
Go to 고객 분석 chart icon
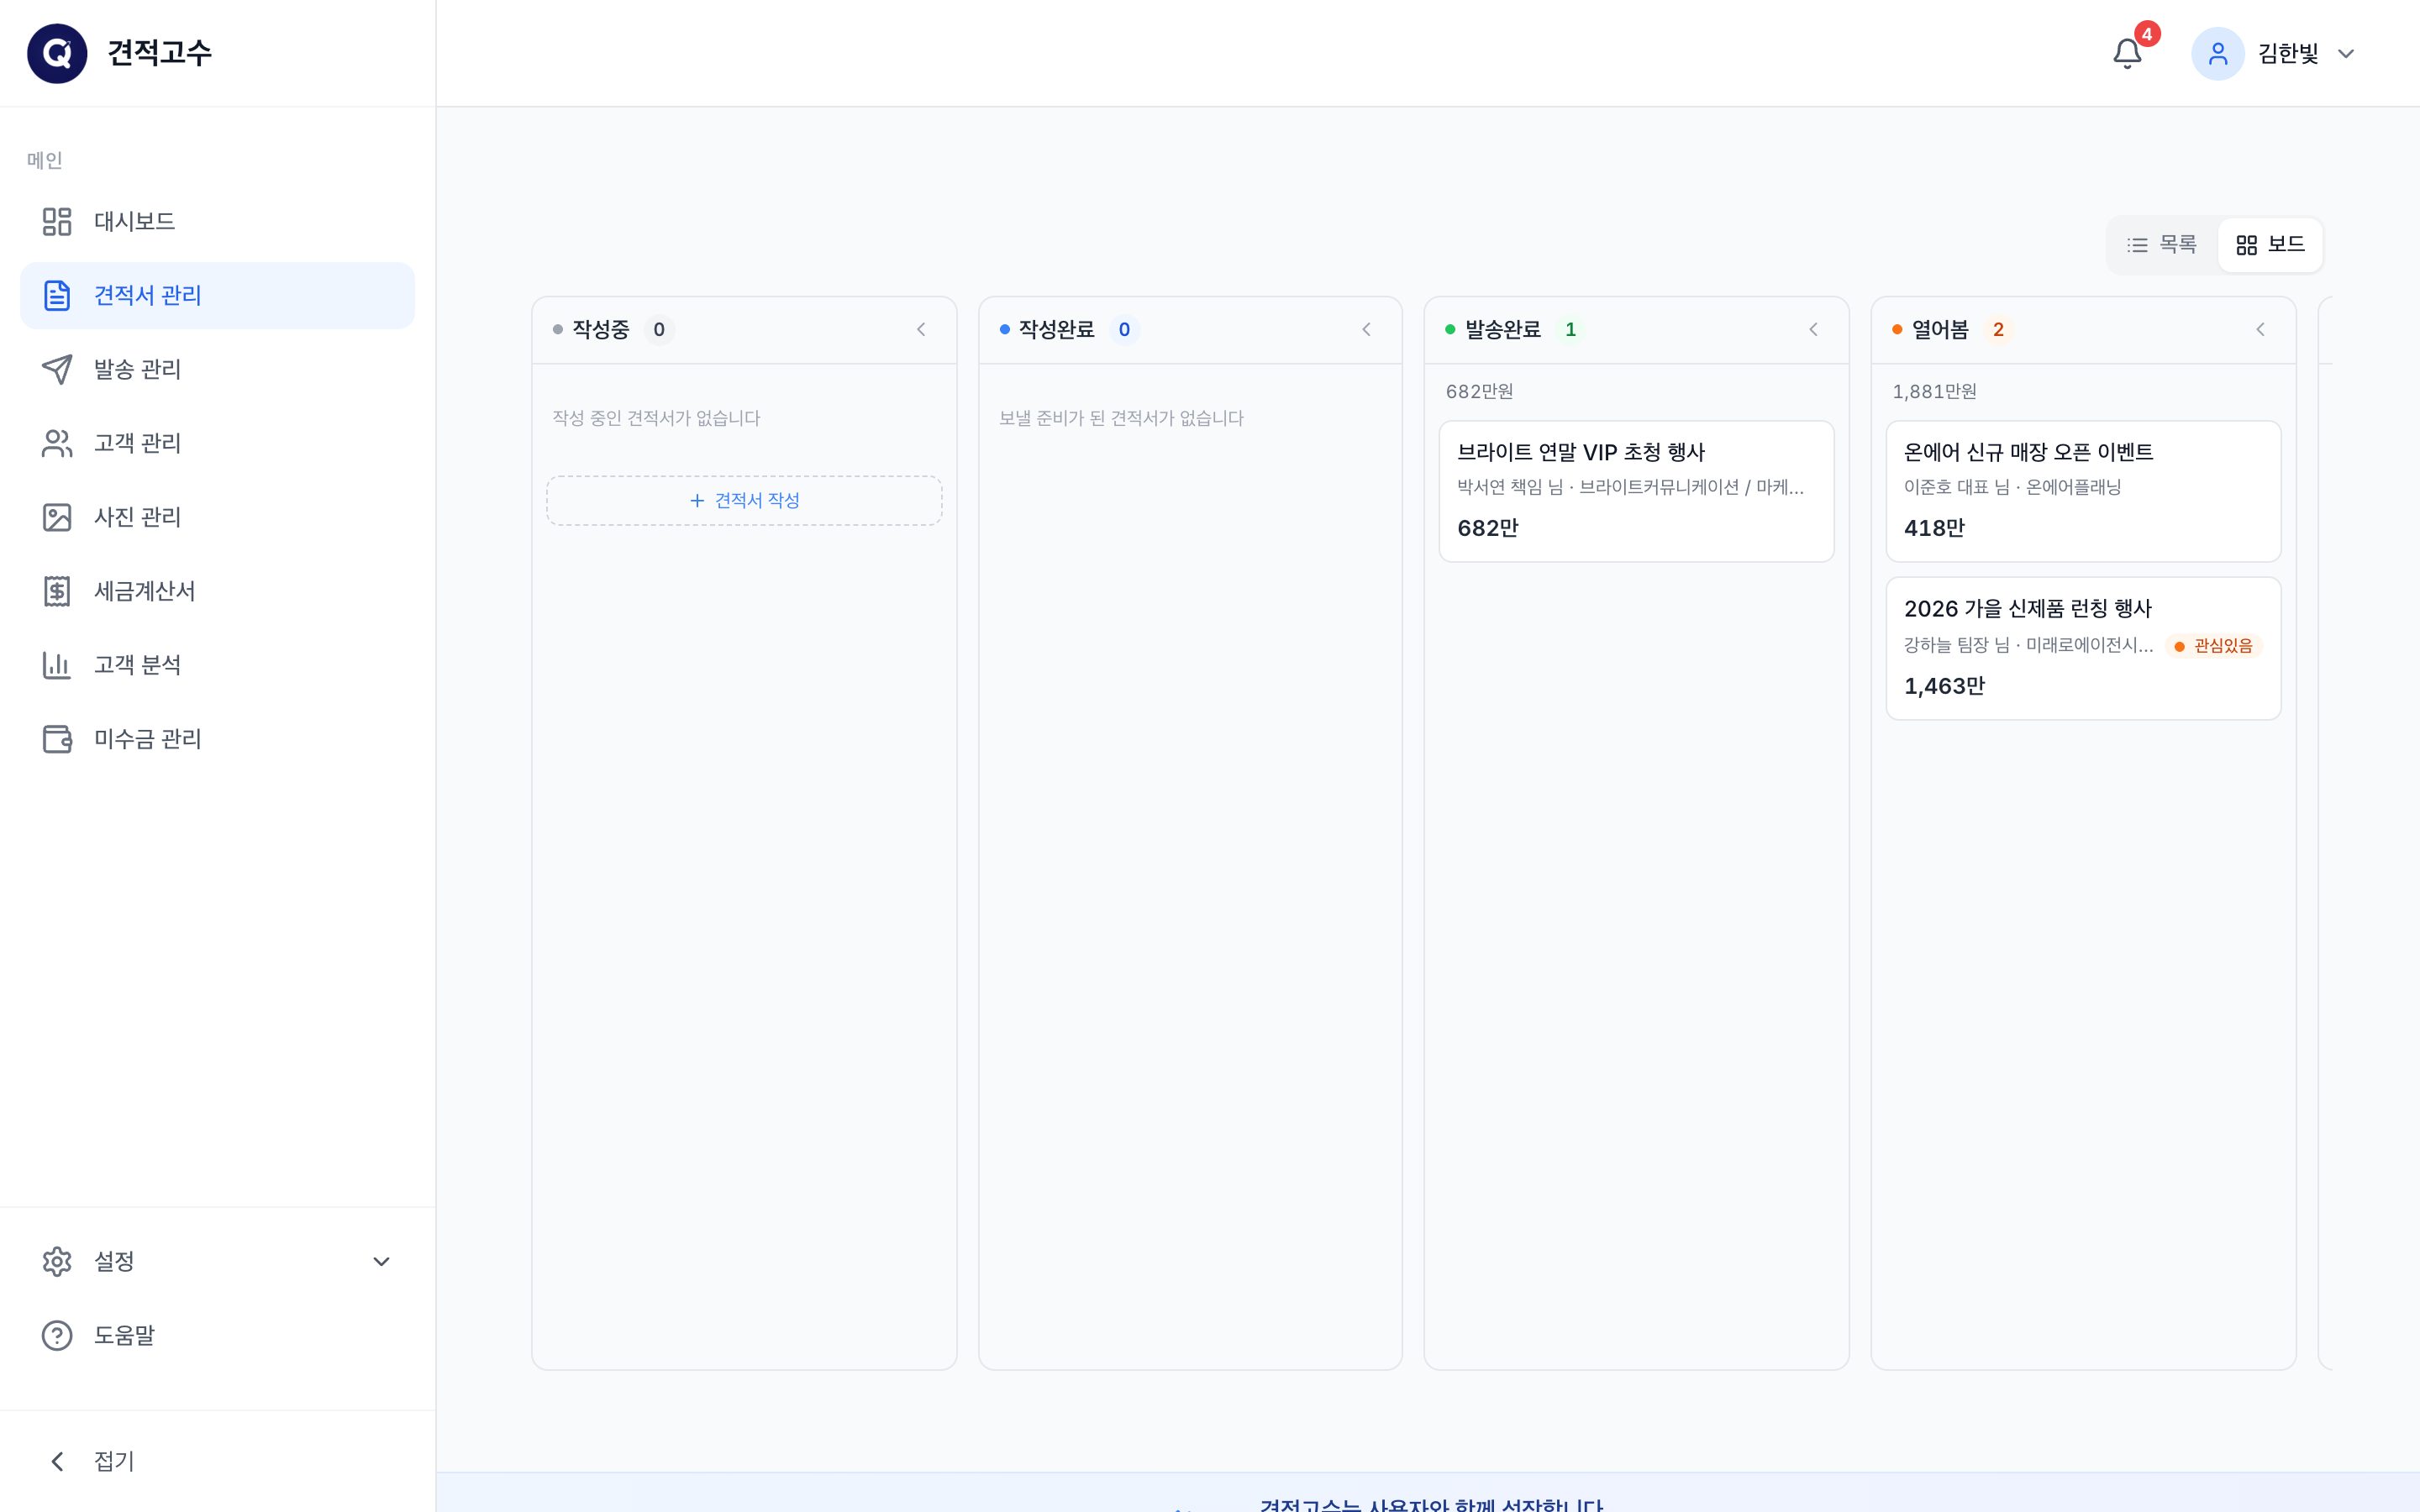click(x=57, y=665)
